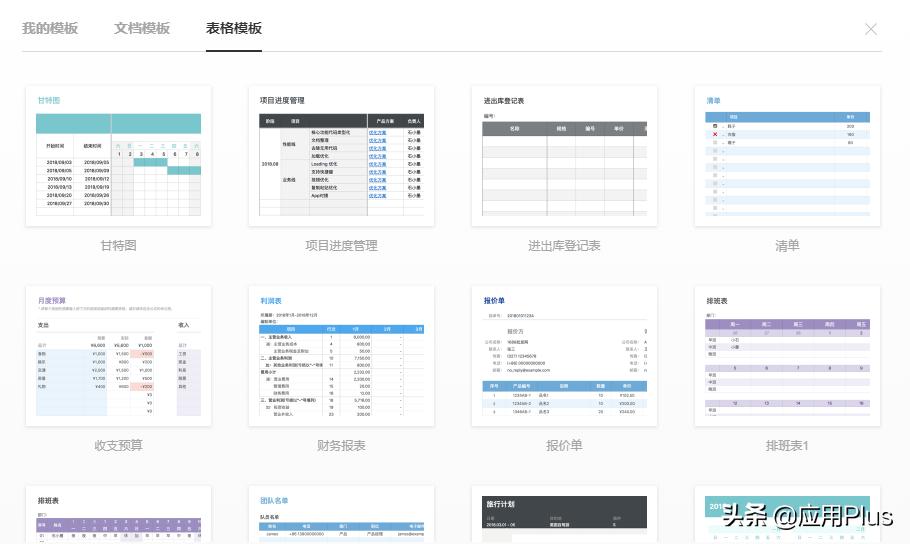Switch to the 我的模板 tab

50,28
